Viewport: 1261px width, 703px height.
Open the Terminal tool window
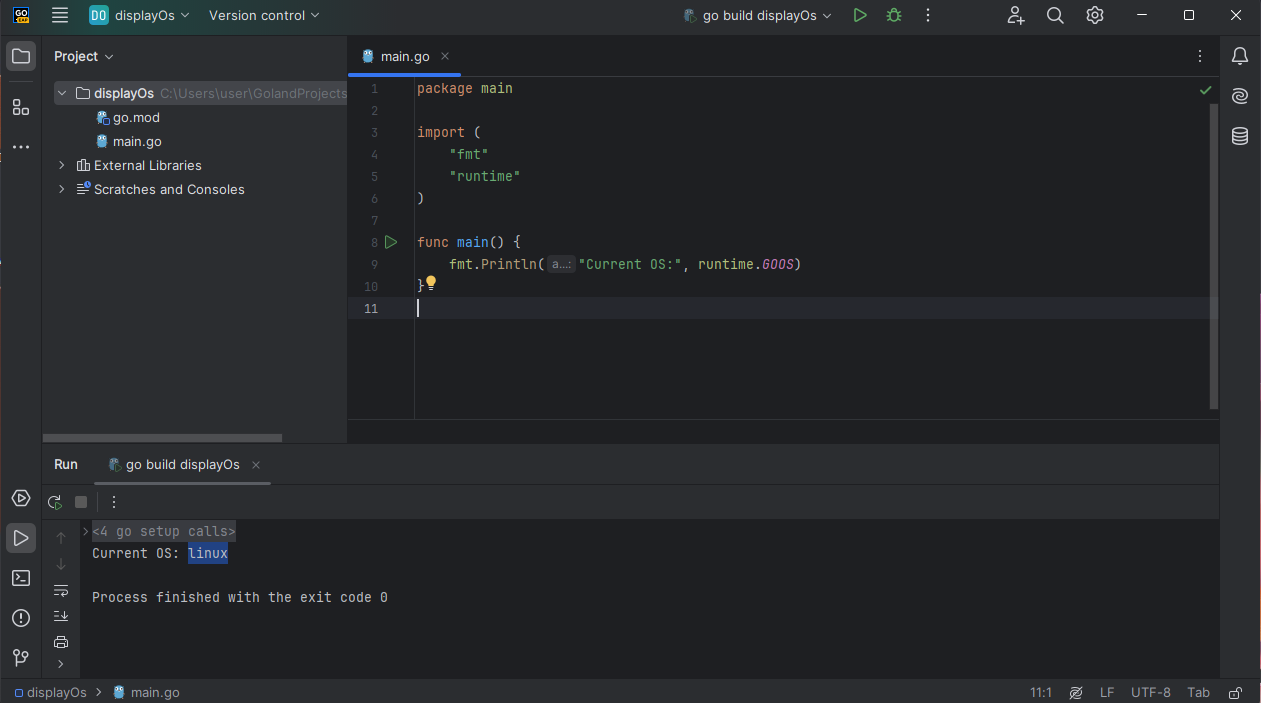click(x=20, y=578)
